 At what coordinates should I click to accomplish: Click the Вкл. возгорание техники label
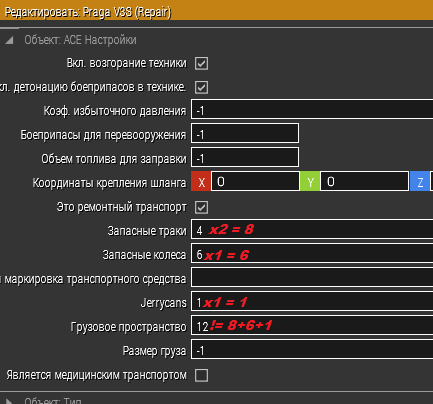click(x=127, y=63)
